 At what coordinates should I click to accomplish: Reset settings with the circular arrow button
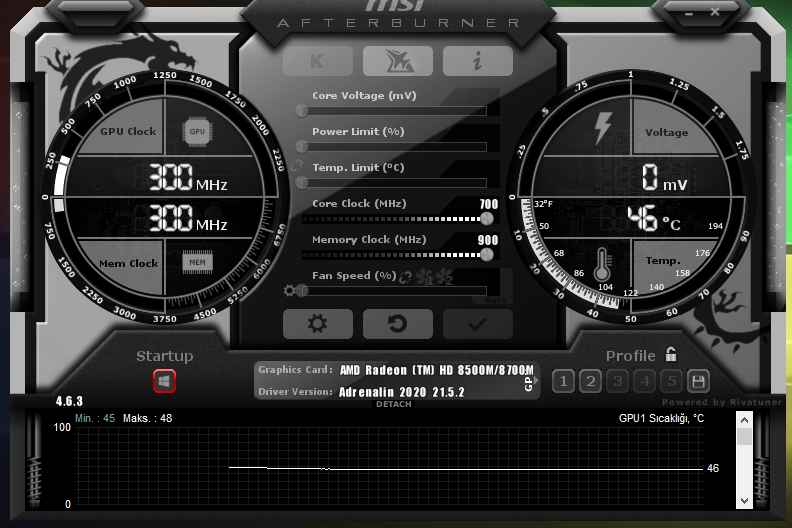tap(398, 324)
